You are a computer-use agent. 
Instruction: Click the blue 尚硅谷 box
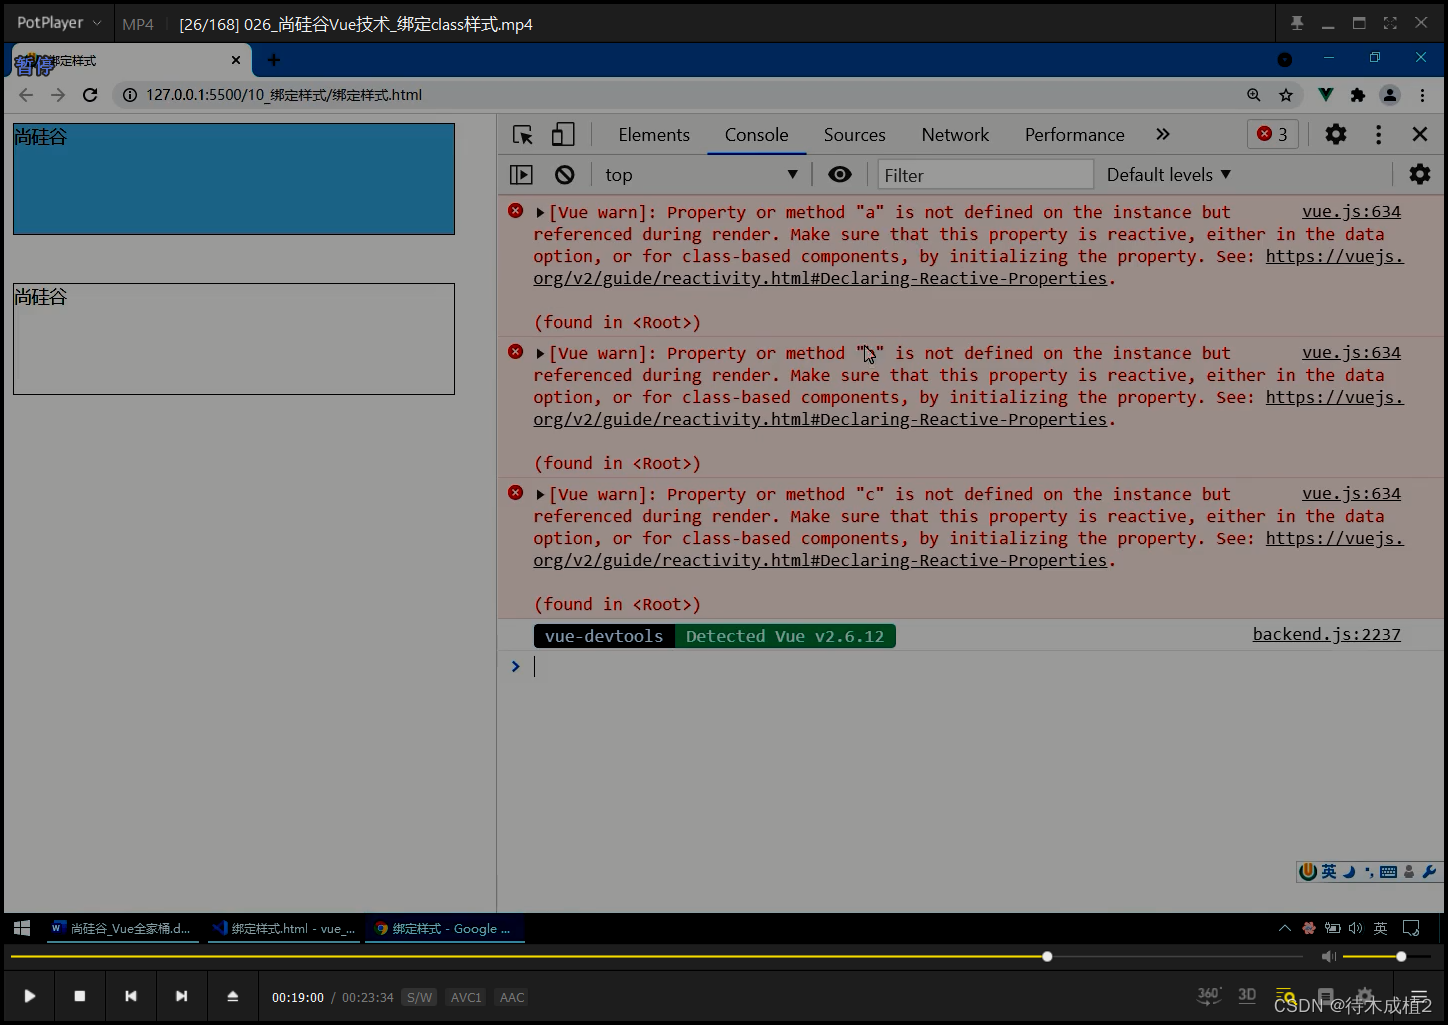coord(234,179)
